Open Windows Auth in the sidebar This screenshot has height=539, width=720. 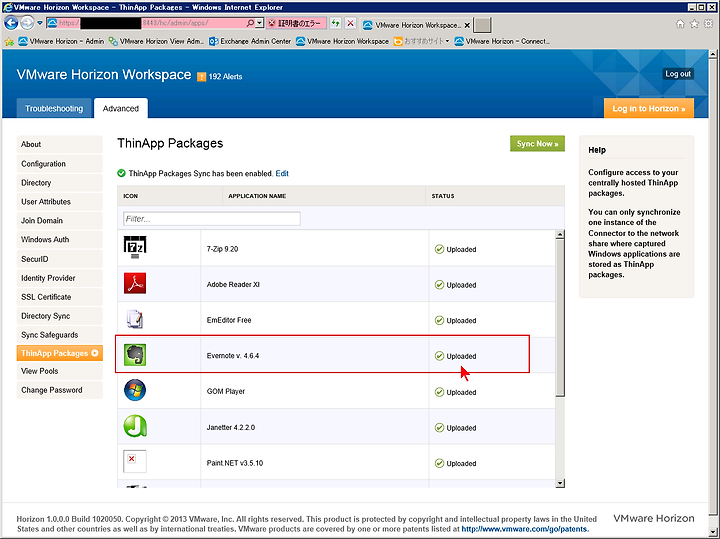(x=60, y=240)
